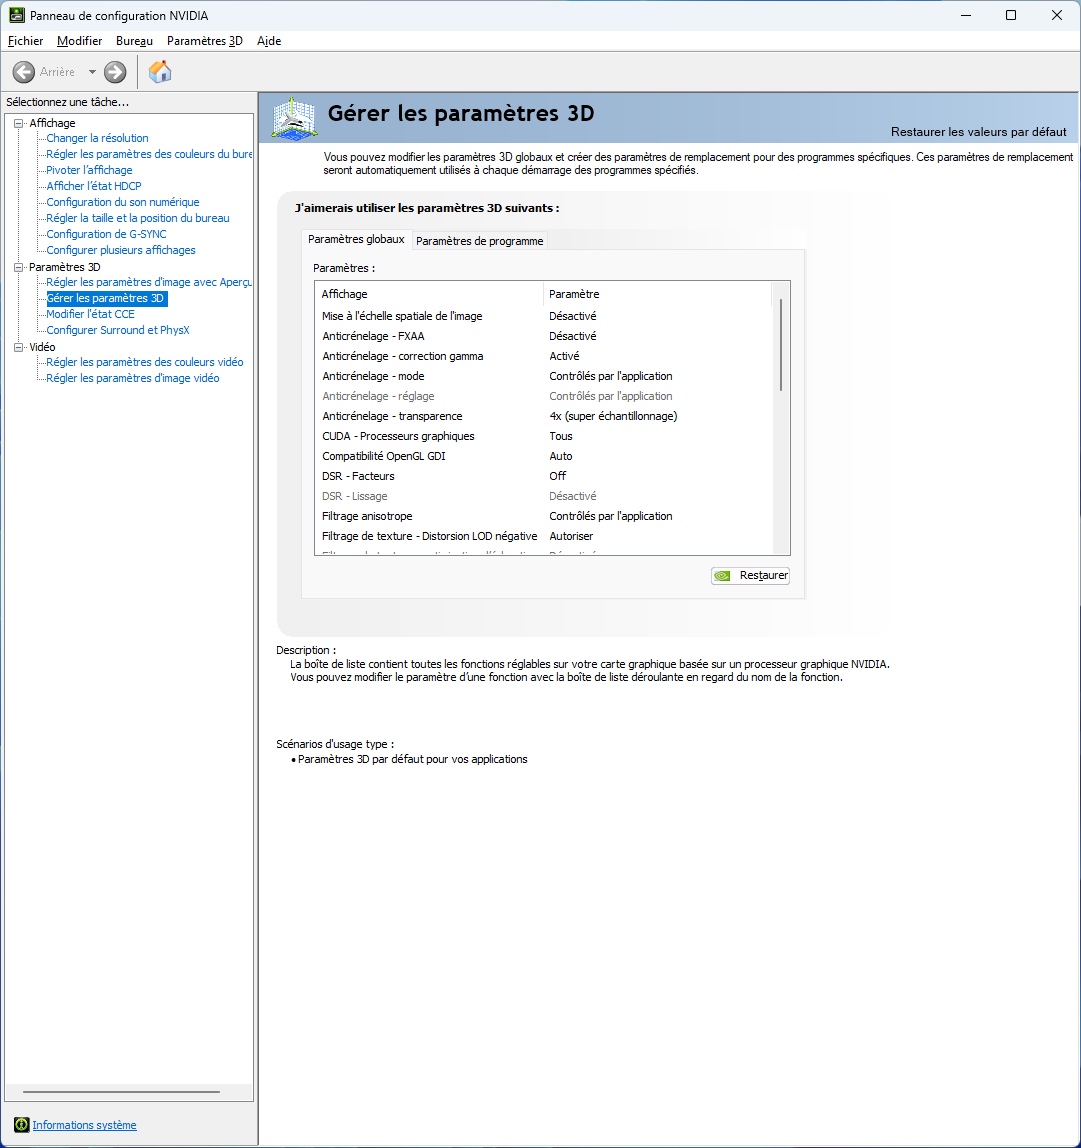The height and width of the screenshot is (1148, 1081).
Task: Open Afficher l'état HDCP
Action: [x=94, y=186]
